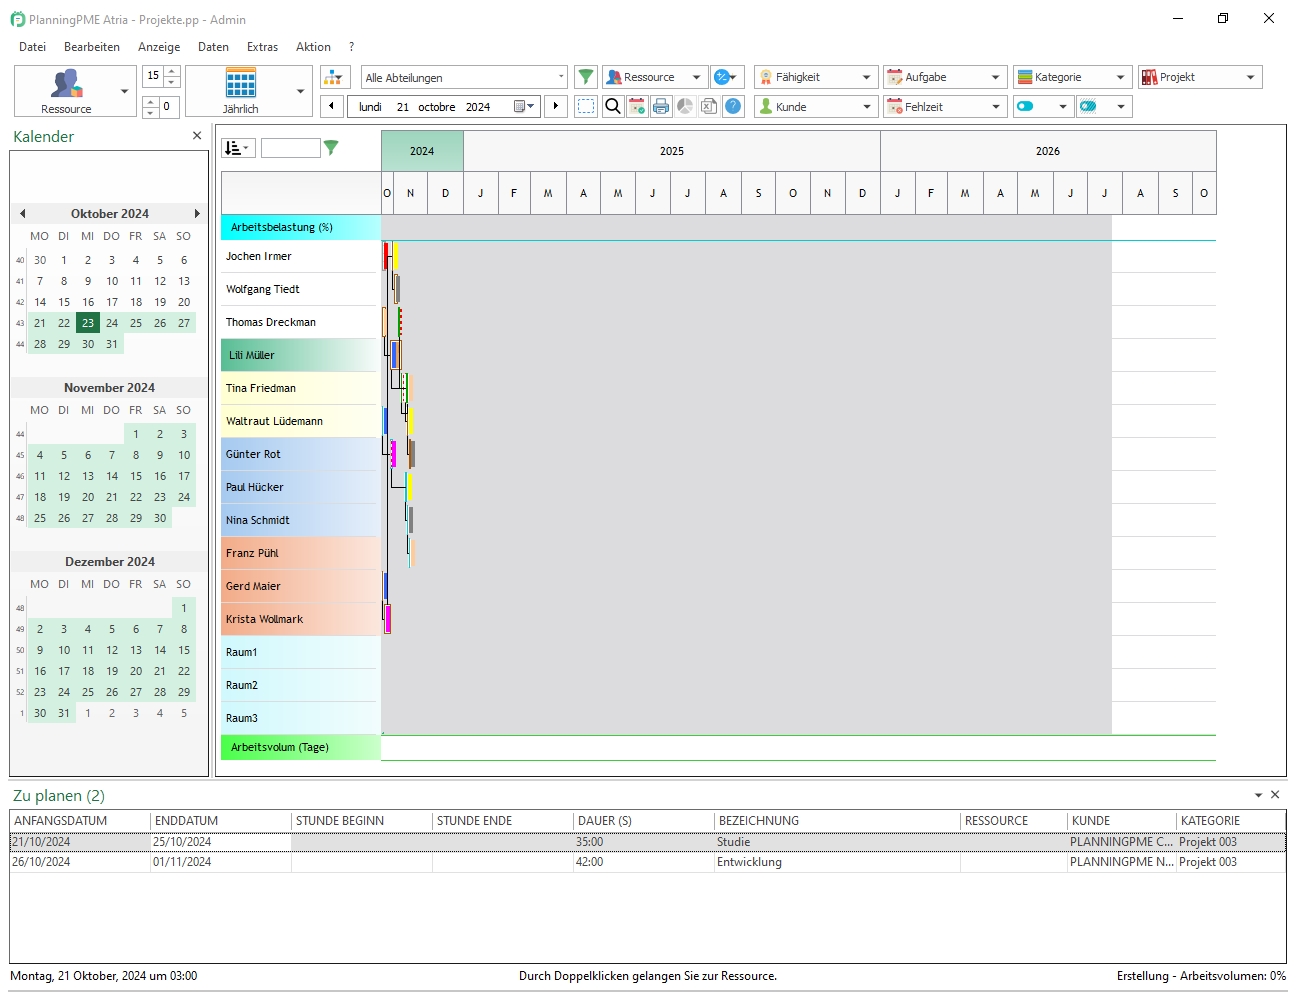Open help via blue question mark icon

pos(733,106)
